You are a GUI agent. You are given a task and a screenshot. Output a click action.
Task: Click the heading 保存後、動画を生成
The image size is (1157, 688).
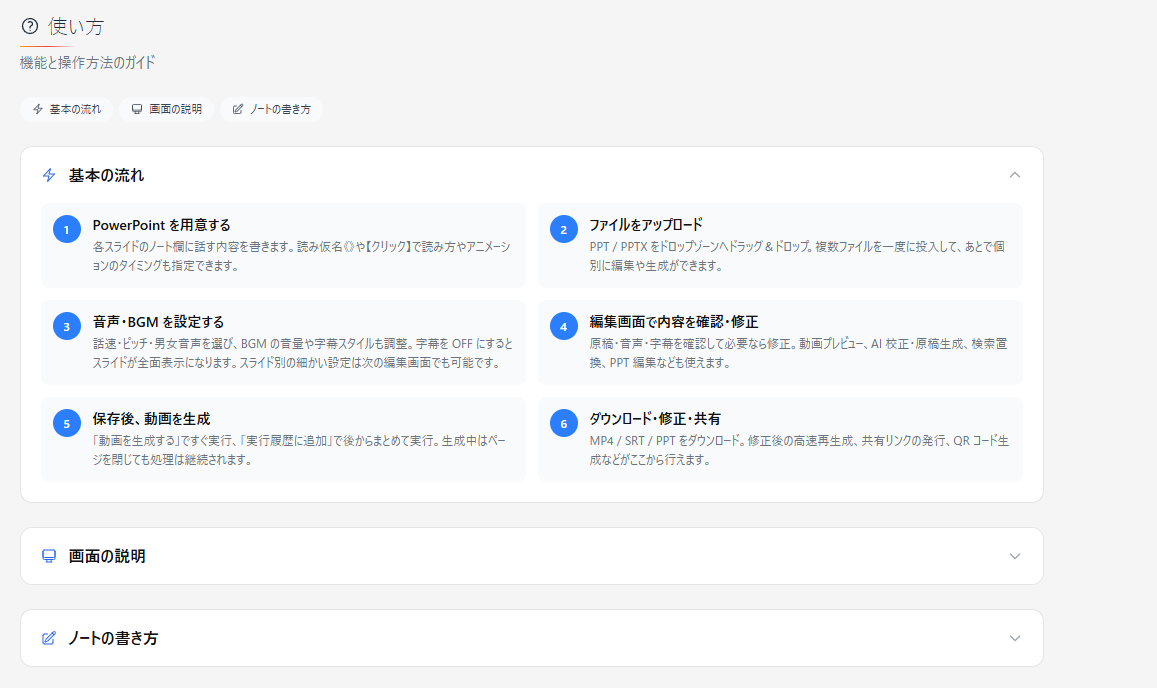[x=151, y=419]
